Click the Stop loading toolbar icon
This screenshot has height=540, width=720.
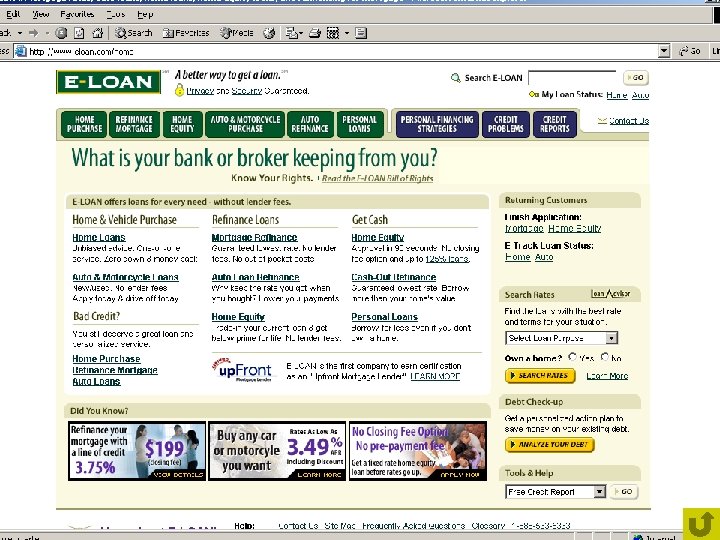point(61,33)
